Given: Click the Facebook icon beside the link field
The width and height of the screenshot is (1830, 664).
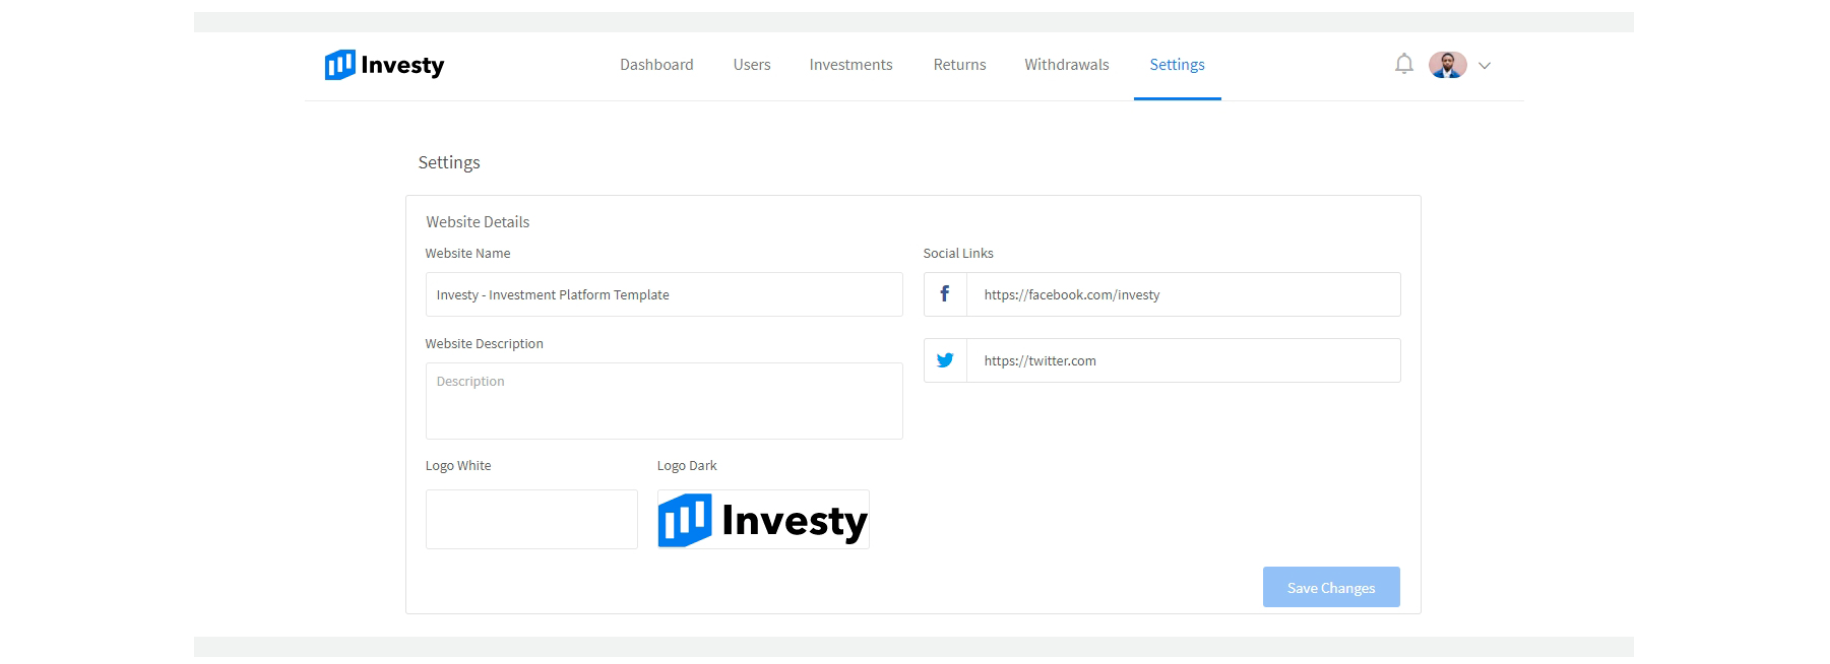Looking at the screenshot, I should [x=945, y=294].
